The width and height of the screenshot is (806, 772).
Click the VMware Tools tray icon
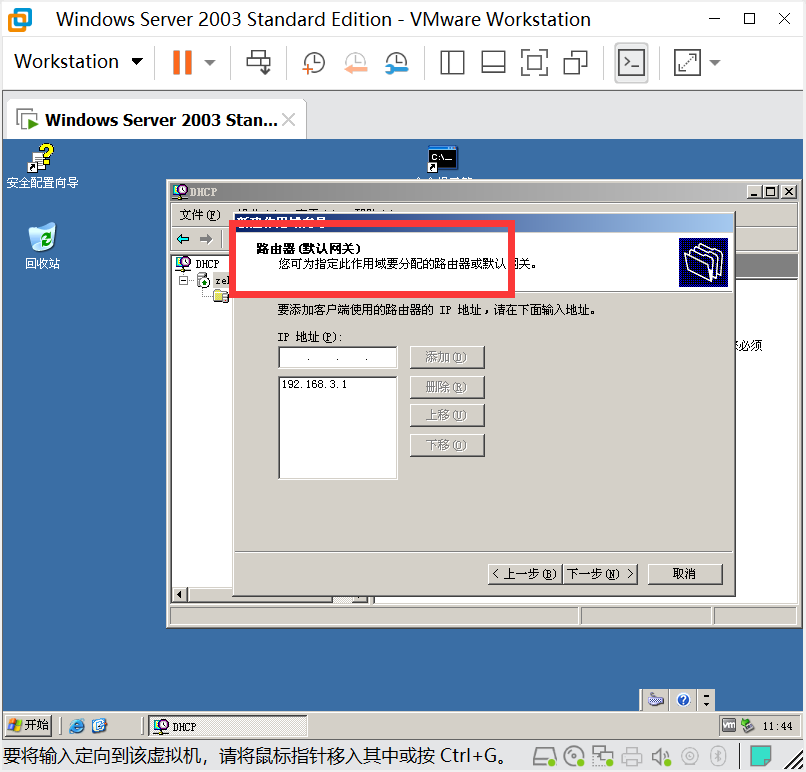click(x=729, y=725)
